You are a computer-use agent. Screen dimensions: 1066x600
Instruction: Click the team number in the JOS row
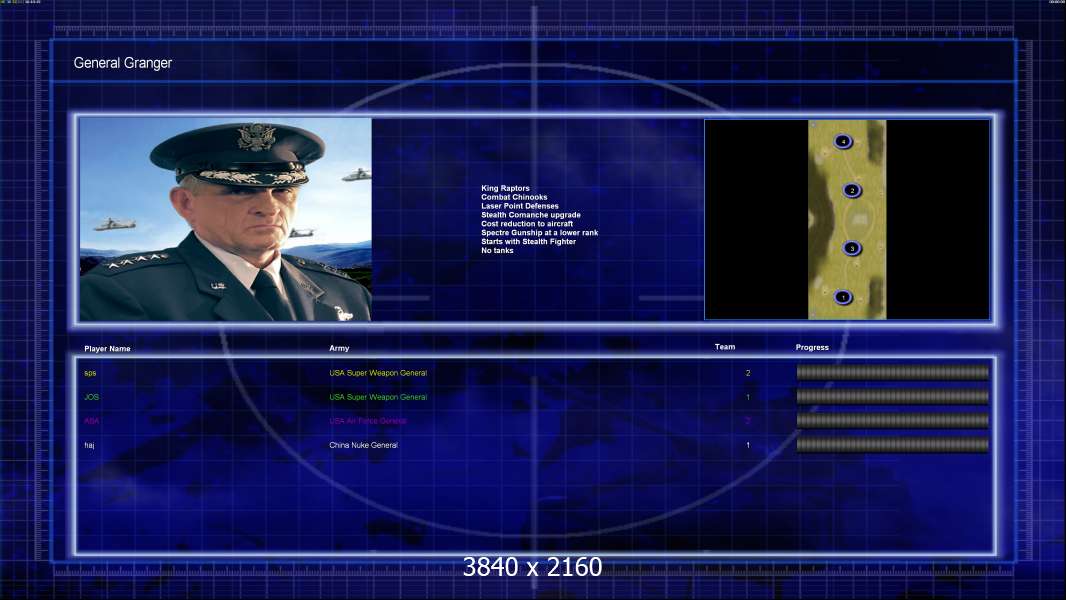[x=748, y=397]
